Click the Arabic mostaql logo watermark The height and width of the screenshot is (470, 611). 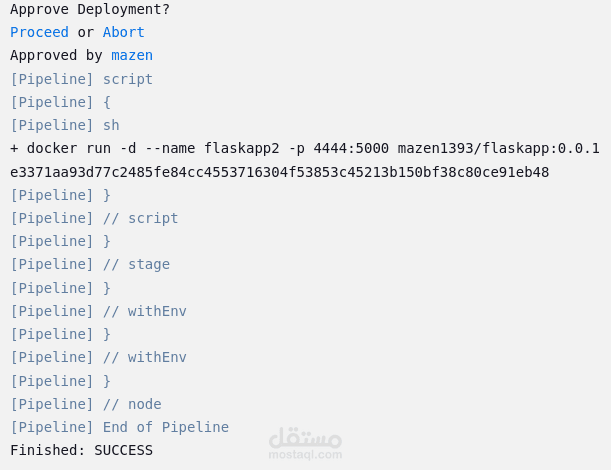[x=306, y=437]
